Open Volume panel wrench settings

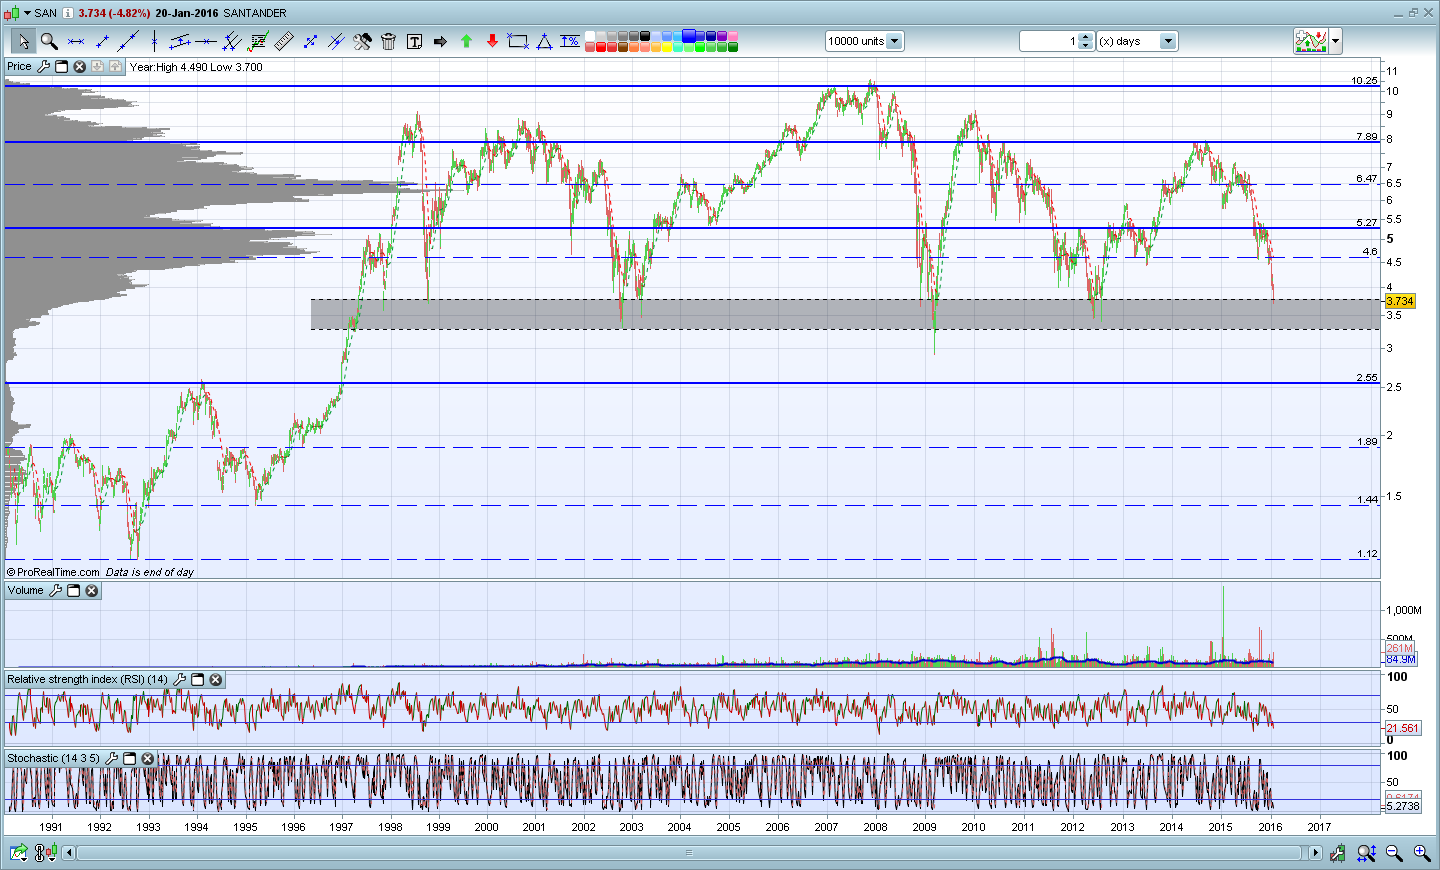pos(55,591)
